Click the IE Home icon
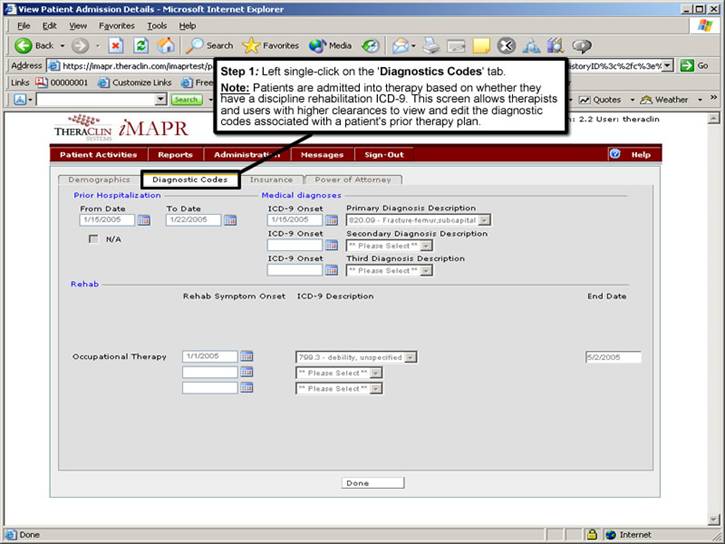The width and height of the screenshot is (725, 544). pyautogui.click(x=166, y=45)
